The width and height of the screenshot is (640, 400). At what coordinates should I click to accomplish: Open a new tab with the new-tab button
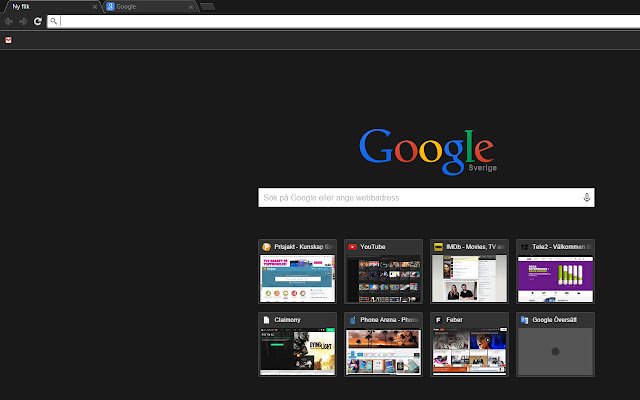[x=207, y=7]
